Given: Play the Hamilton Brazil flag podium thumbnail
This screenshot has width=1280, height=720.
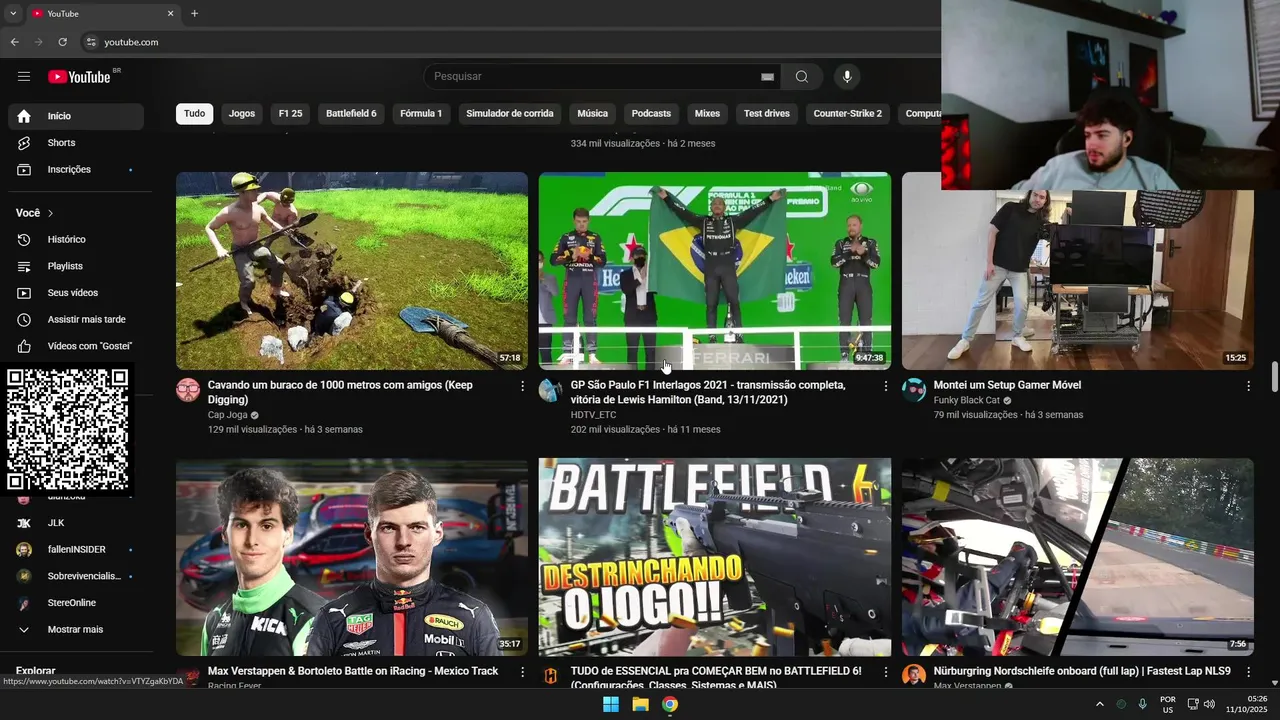Looking at the screenshot, I should pyautogui.click(x=715, y=271).
